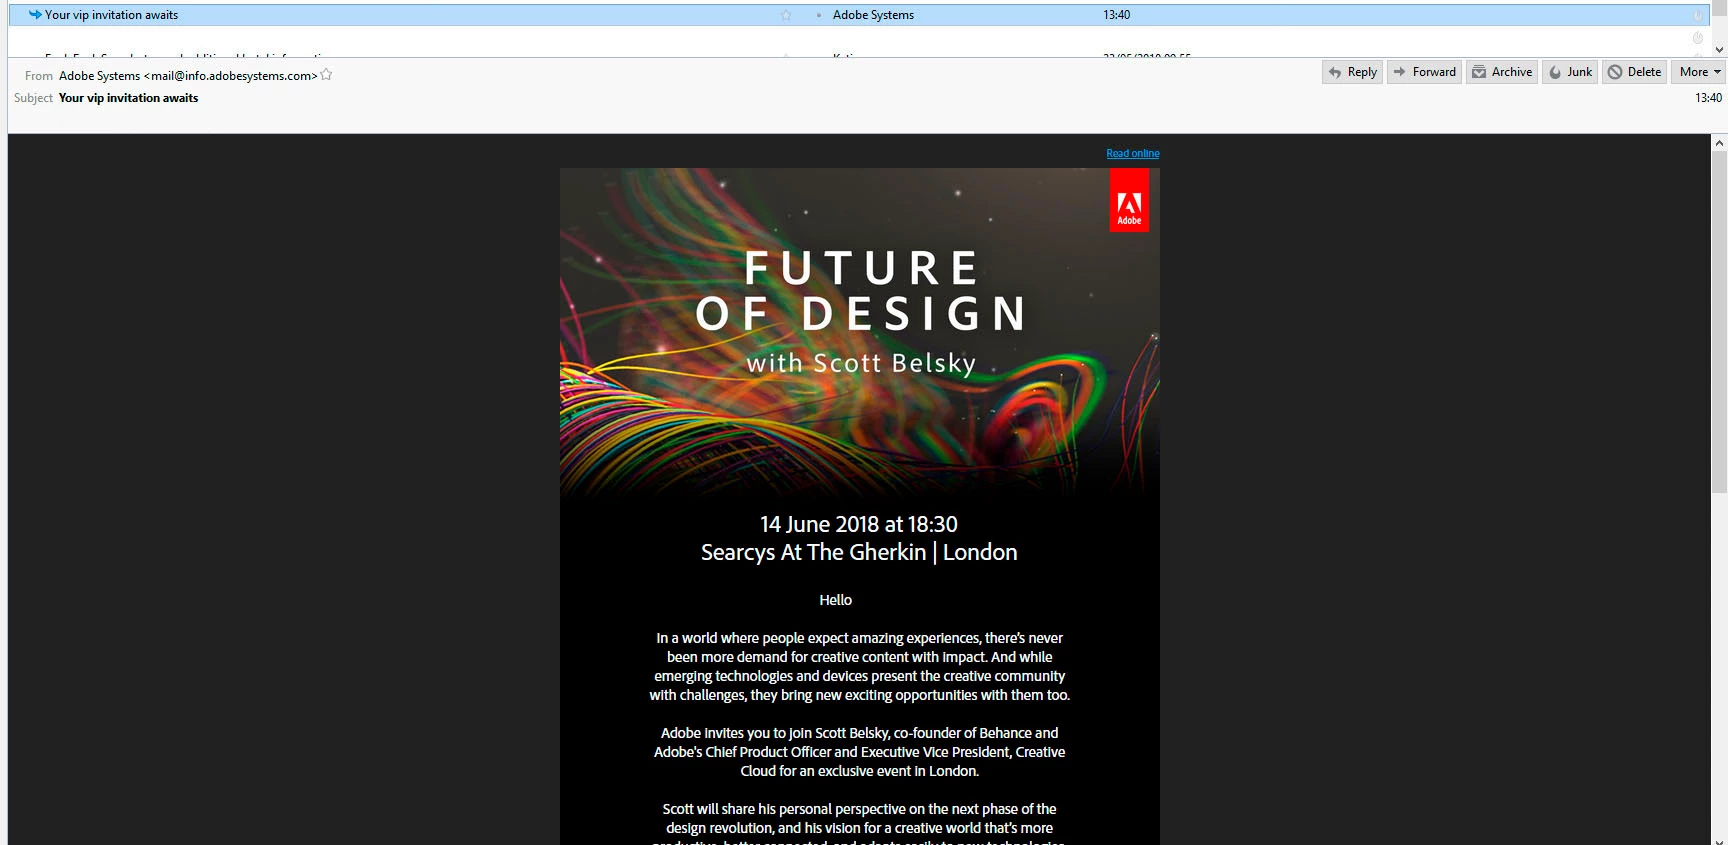Forward the VIP invitation email
Screen dimensions: 1728x845
click(x=1424, y=72)
